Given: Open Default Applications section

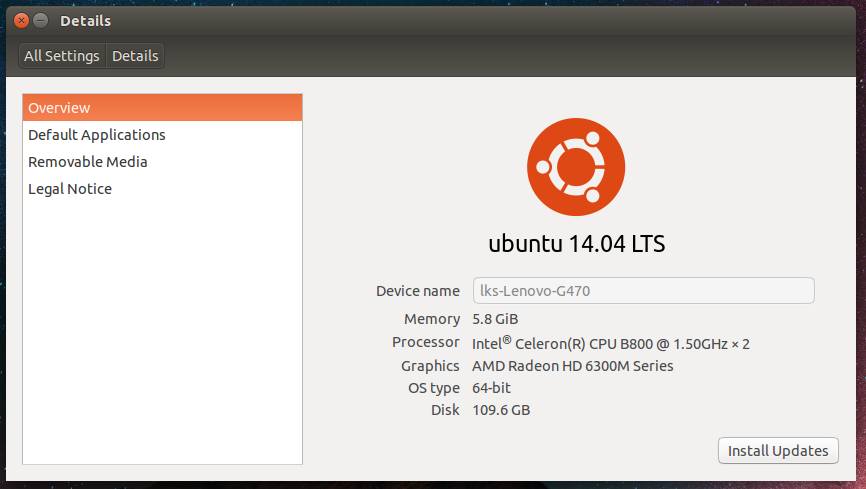Looking at the screenshot, I should pyautogui.click(x=162, y=135).
